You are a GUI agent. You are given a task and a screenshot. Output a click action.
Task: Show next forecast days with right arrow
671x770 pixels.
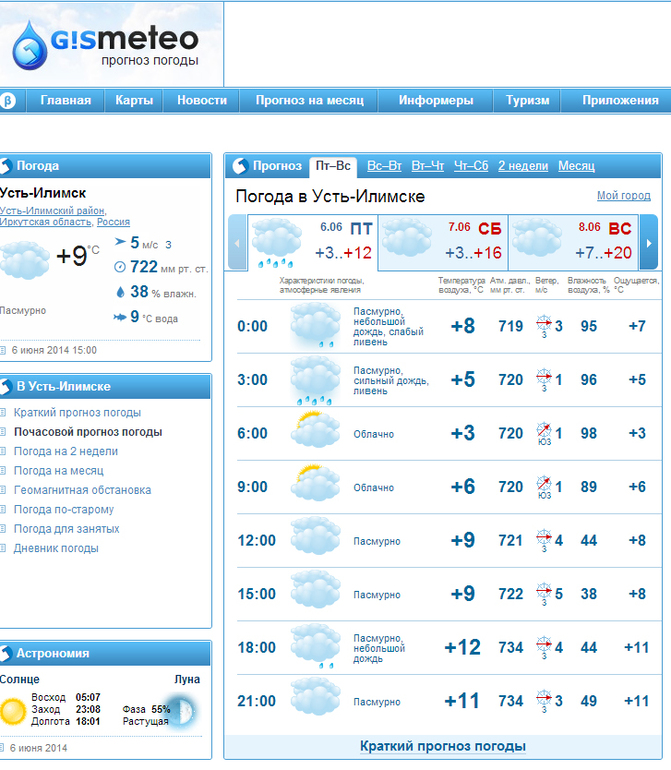pyautogui.click(x=649, y=243)
